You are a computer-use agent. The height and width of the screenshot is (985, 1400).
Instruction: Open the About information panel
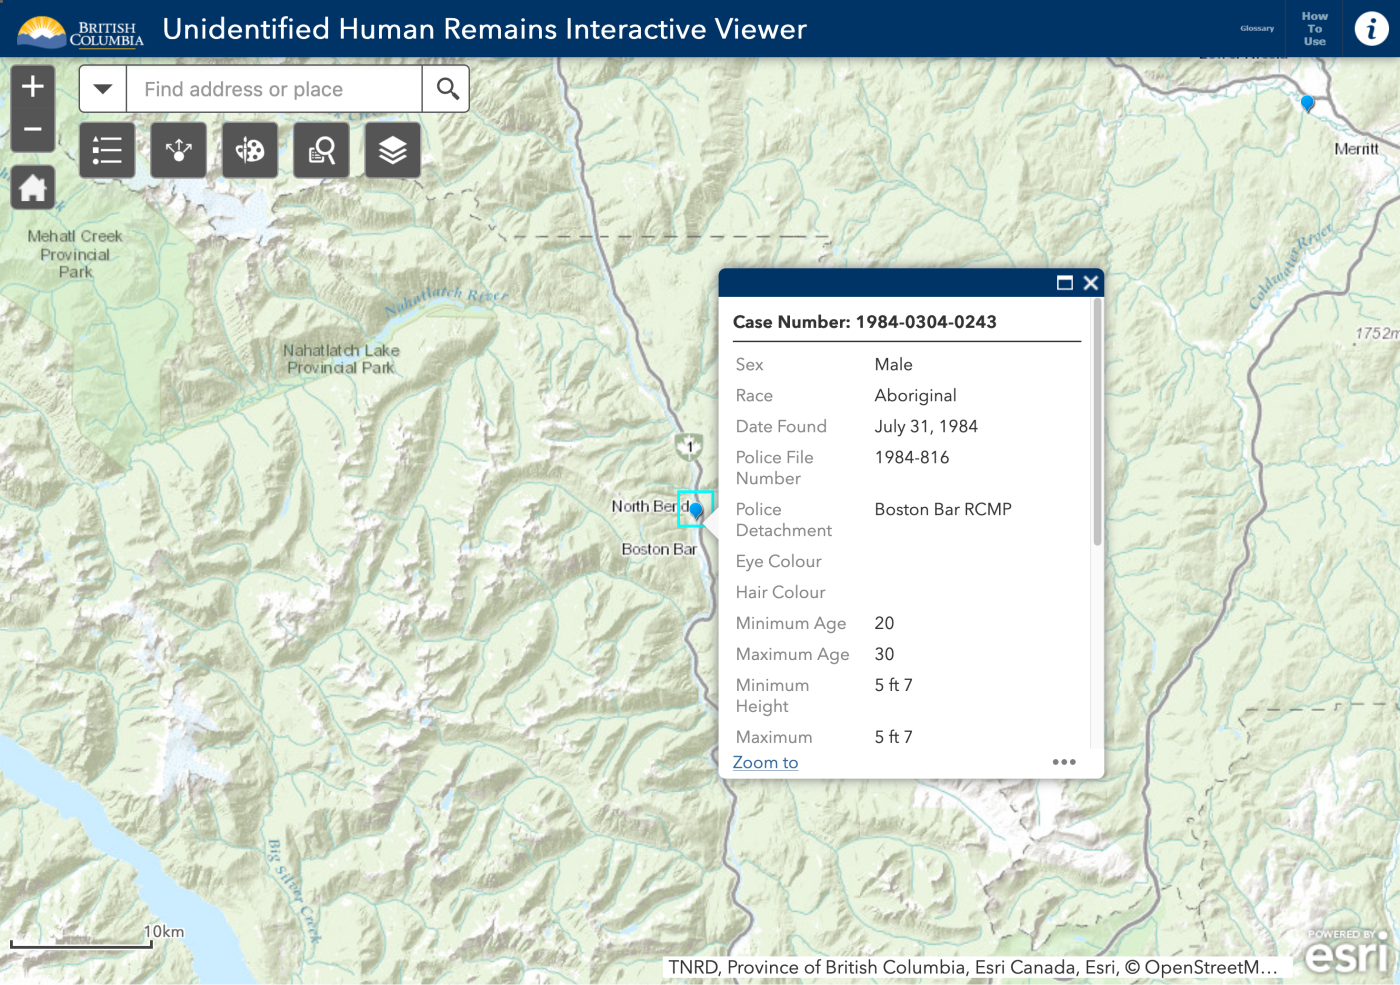[x=1371, y=29]
